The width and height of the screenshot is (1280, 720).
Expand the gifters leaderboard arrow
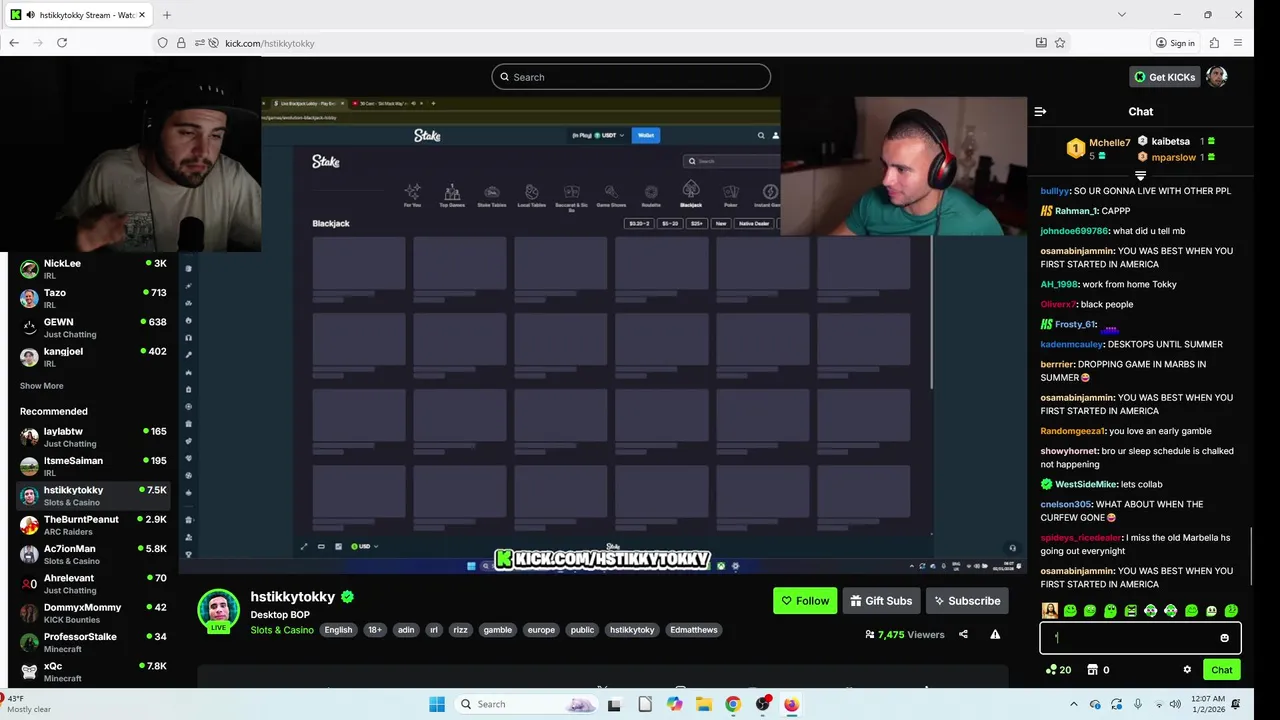[x=1140, y=176]
